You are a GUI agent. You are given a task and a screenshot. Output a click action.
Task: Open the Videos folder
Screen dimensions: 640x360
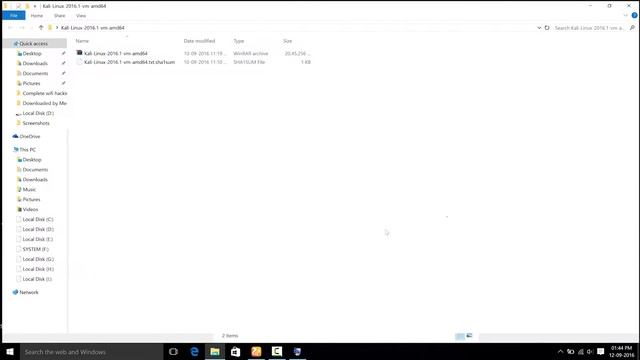(x=30, y=209)
